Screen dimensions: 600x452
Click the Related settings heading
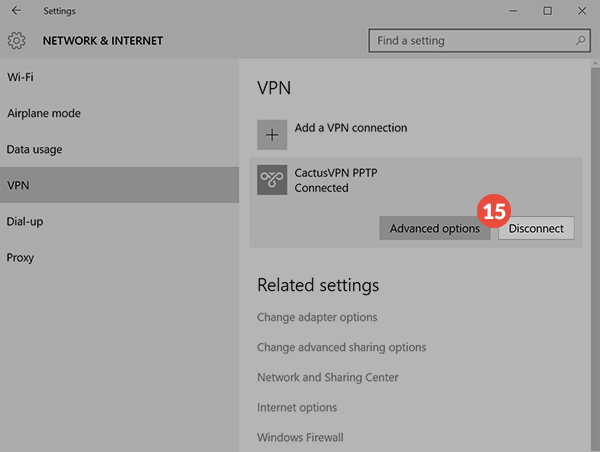click(x=318, y=285)
